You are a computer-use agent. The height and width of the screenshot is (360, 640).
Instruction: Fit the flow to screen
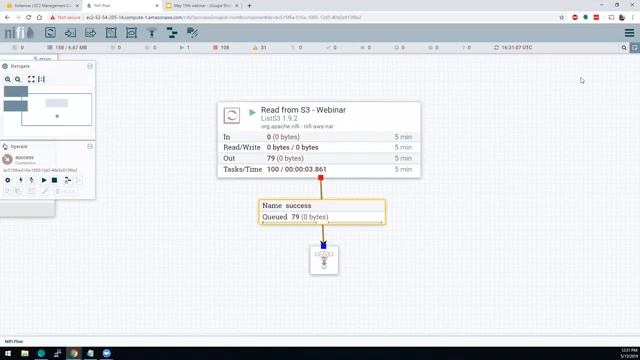(31, 79)
